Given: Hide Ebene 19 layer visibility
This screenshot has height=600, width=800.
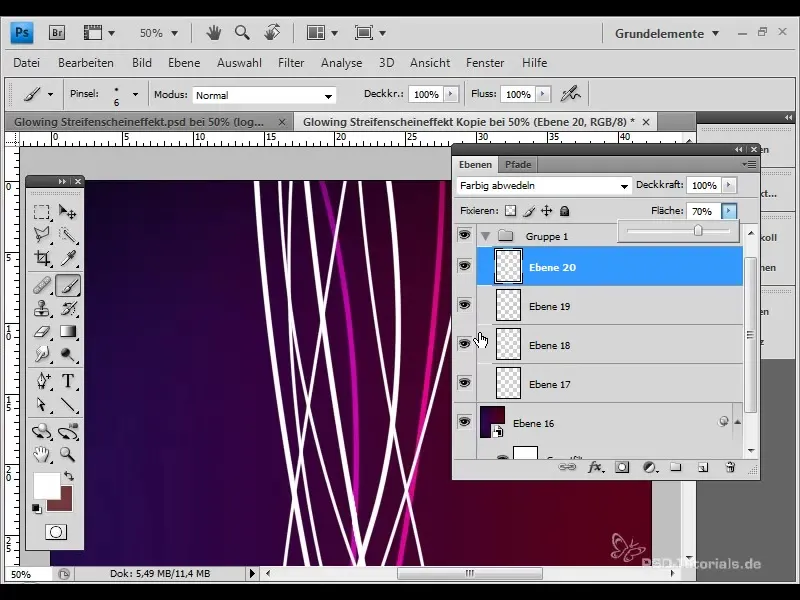Looking at the screenshot, I should (464, 305).
